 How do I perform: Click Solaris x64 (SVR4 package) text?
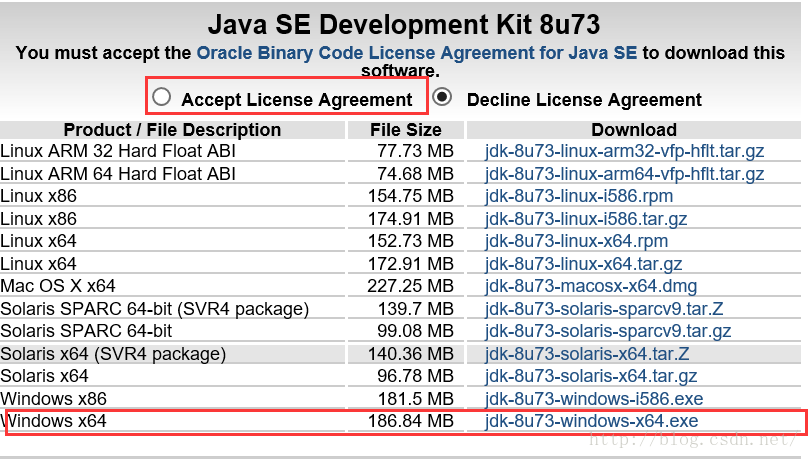pyautogui.click(x=113, y=354)
